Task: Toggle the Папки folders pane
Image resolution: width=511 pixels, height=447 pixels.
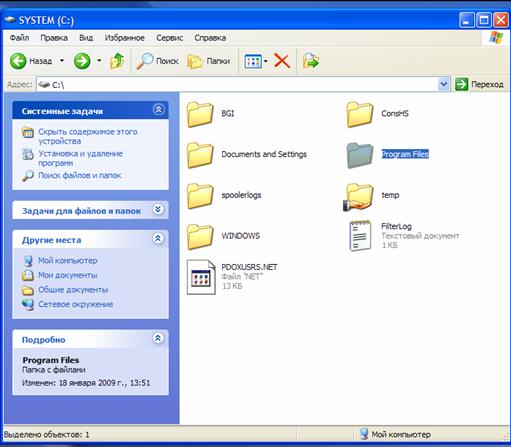Action: pyautogui.click(x=209, y=61)
